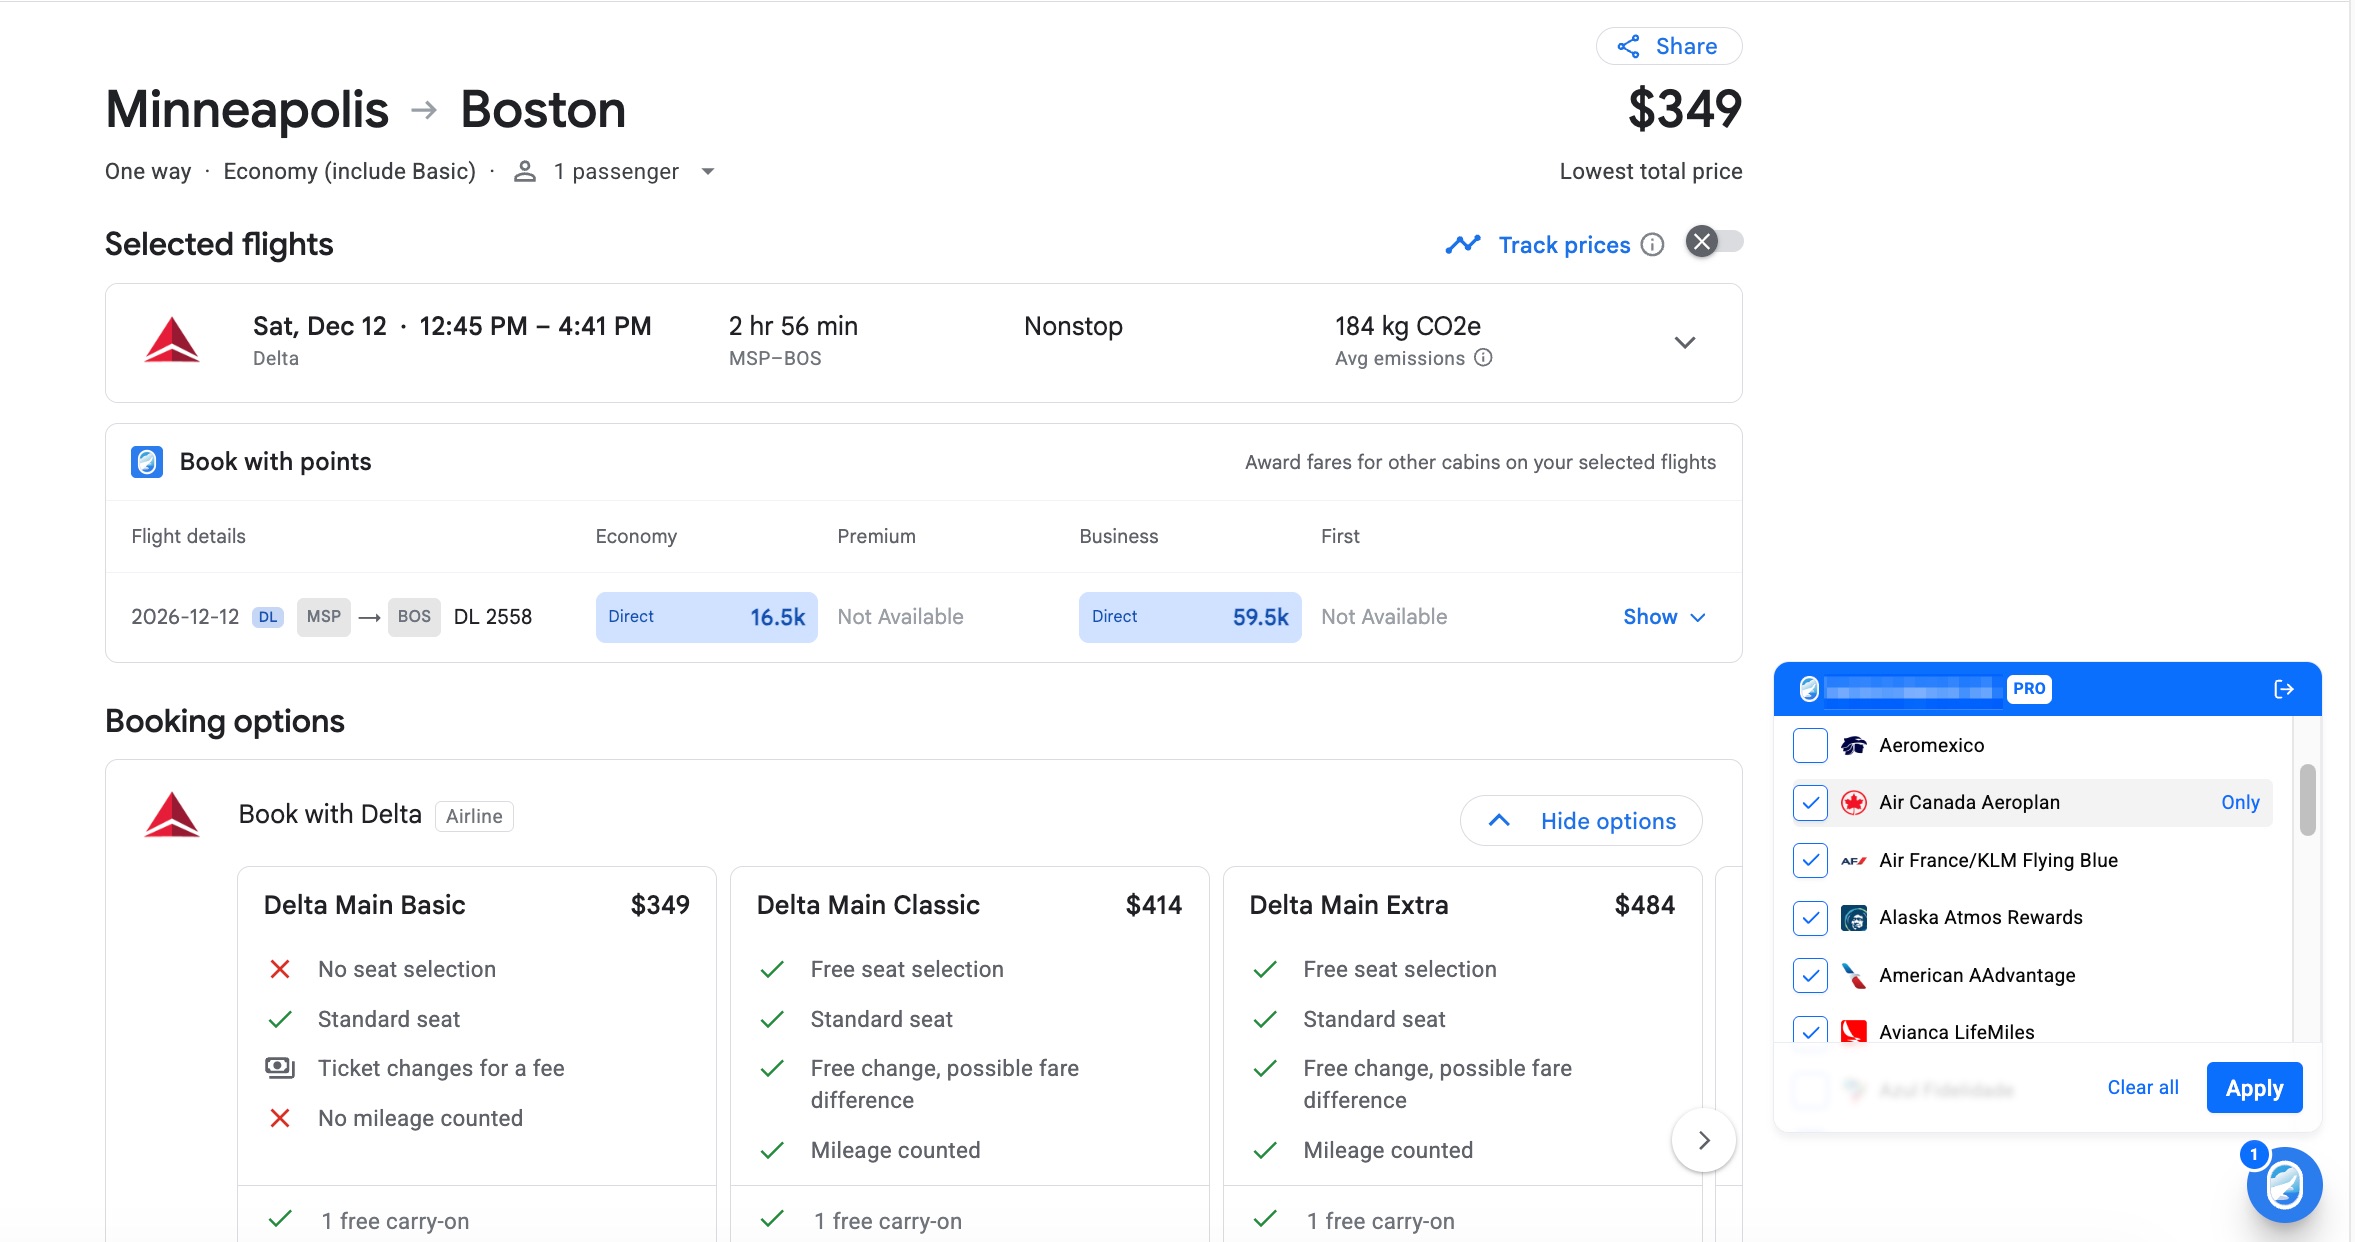Advance fare cards with next arrow
The height and width of the screenshot is (1242, 2355).
coord(1704,1140)
